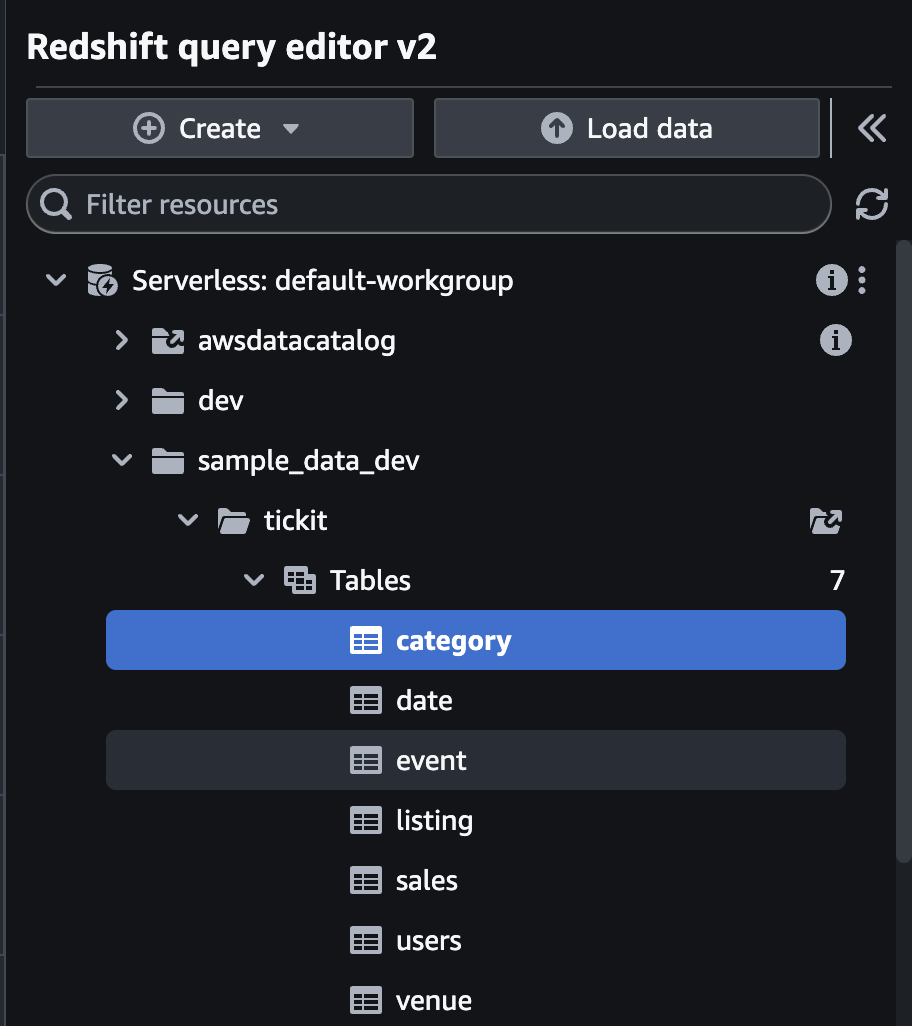Screen dimensions: 912x1026
Task: Click the serverless workgroup database icon
Action: [x=103, y=280]
